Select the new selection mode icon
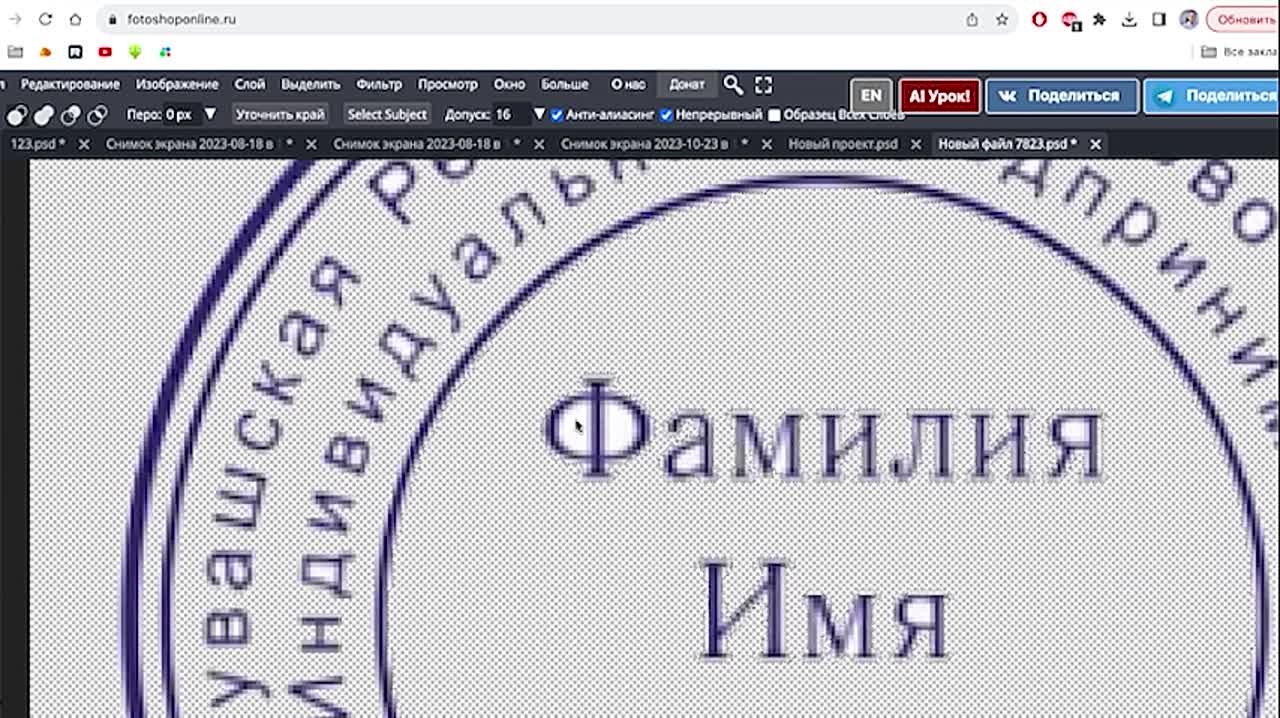Image resolution: width=1280 pixels, height=718 pixels. tap(17, 115)
